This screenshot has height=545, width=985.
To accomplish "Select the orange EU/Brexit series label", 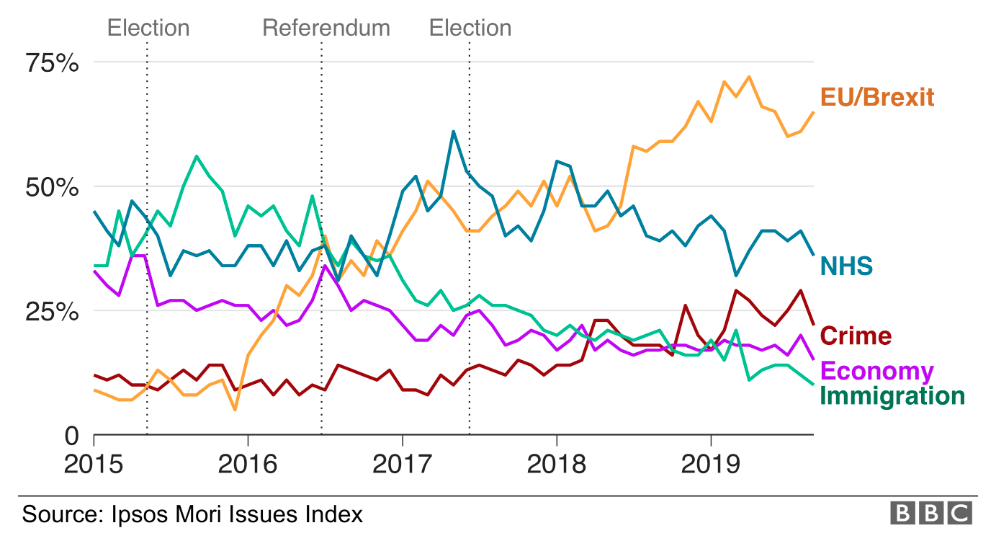I will pos(877,97).
